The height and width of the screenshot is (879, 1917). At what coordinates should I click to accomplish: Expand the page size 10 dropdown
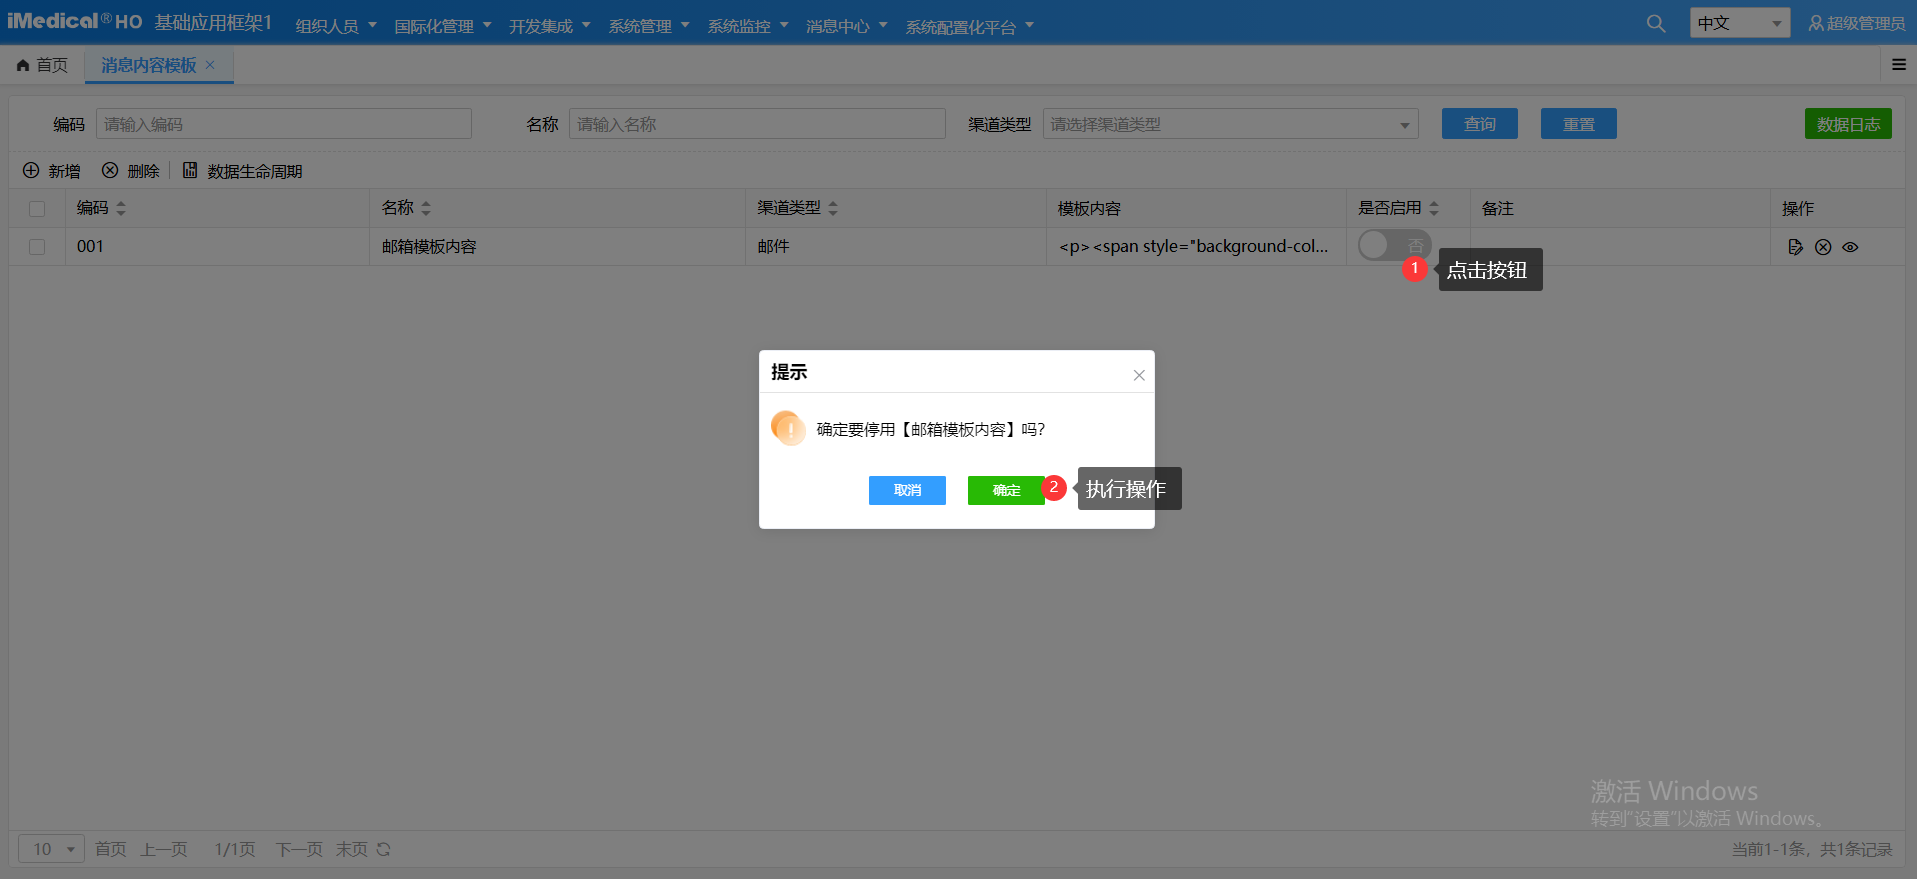point(51,849)
